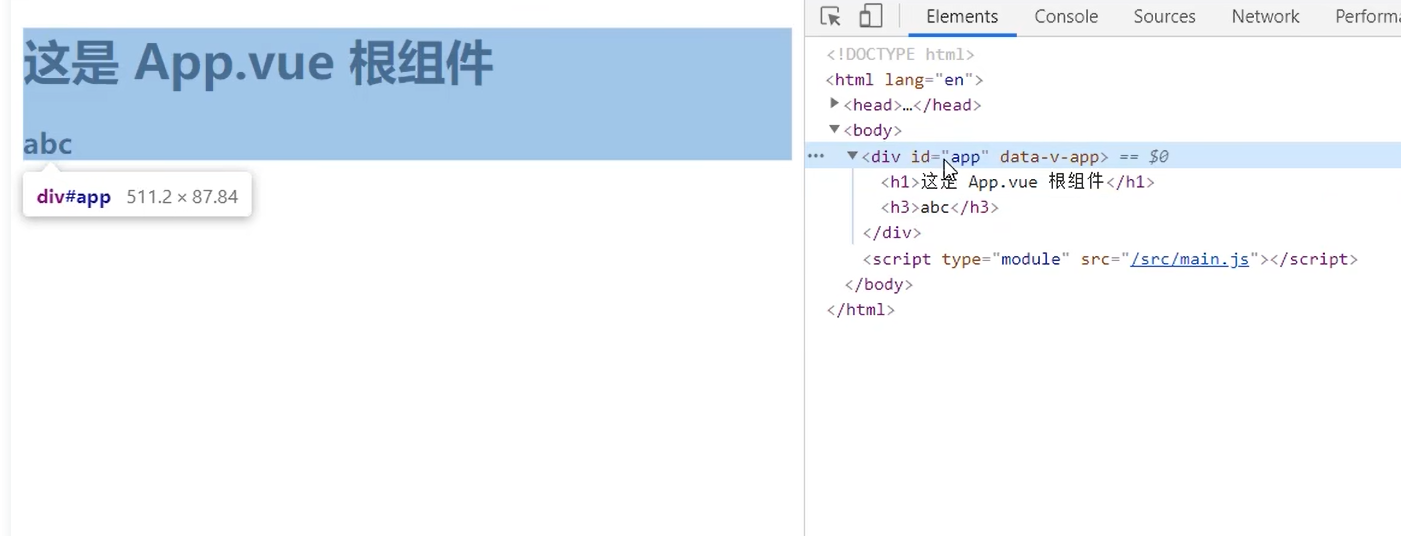Select the closing /html tag
The height and width of the screenshot is (536, 1401).
tap(860, 310)
